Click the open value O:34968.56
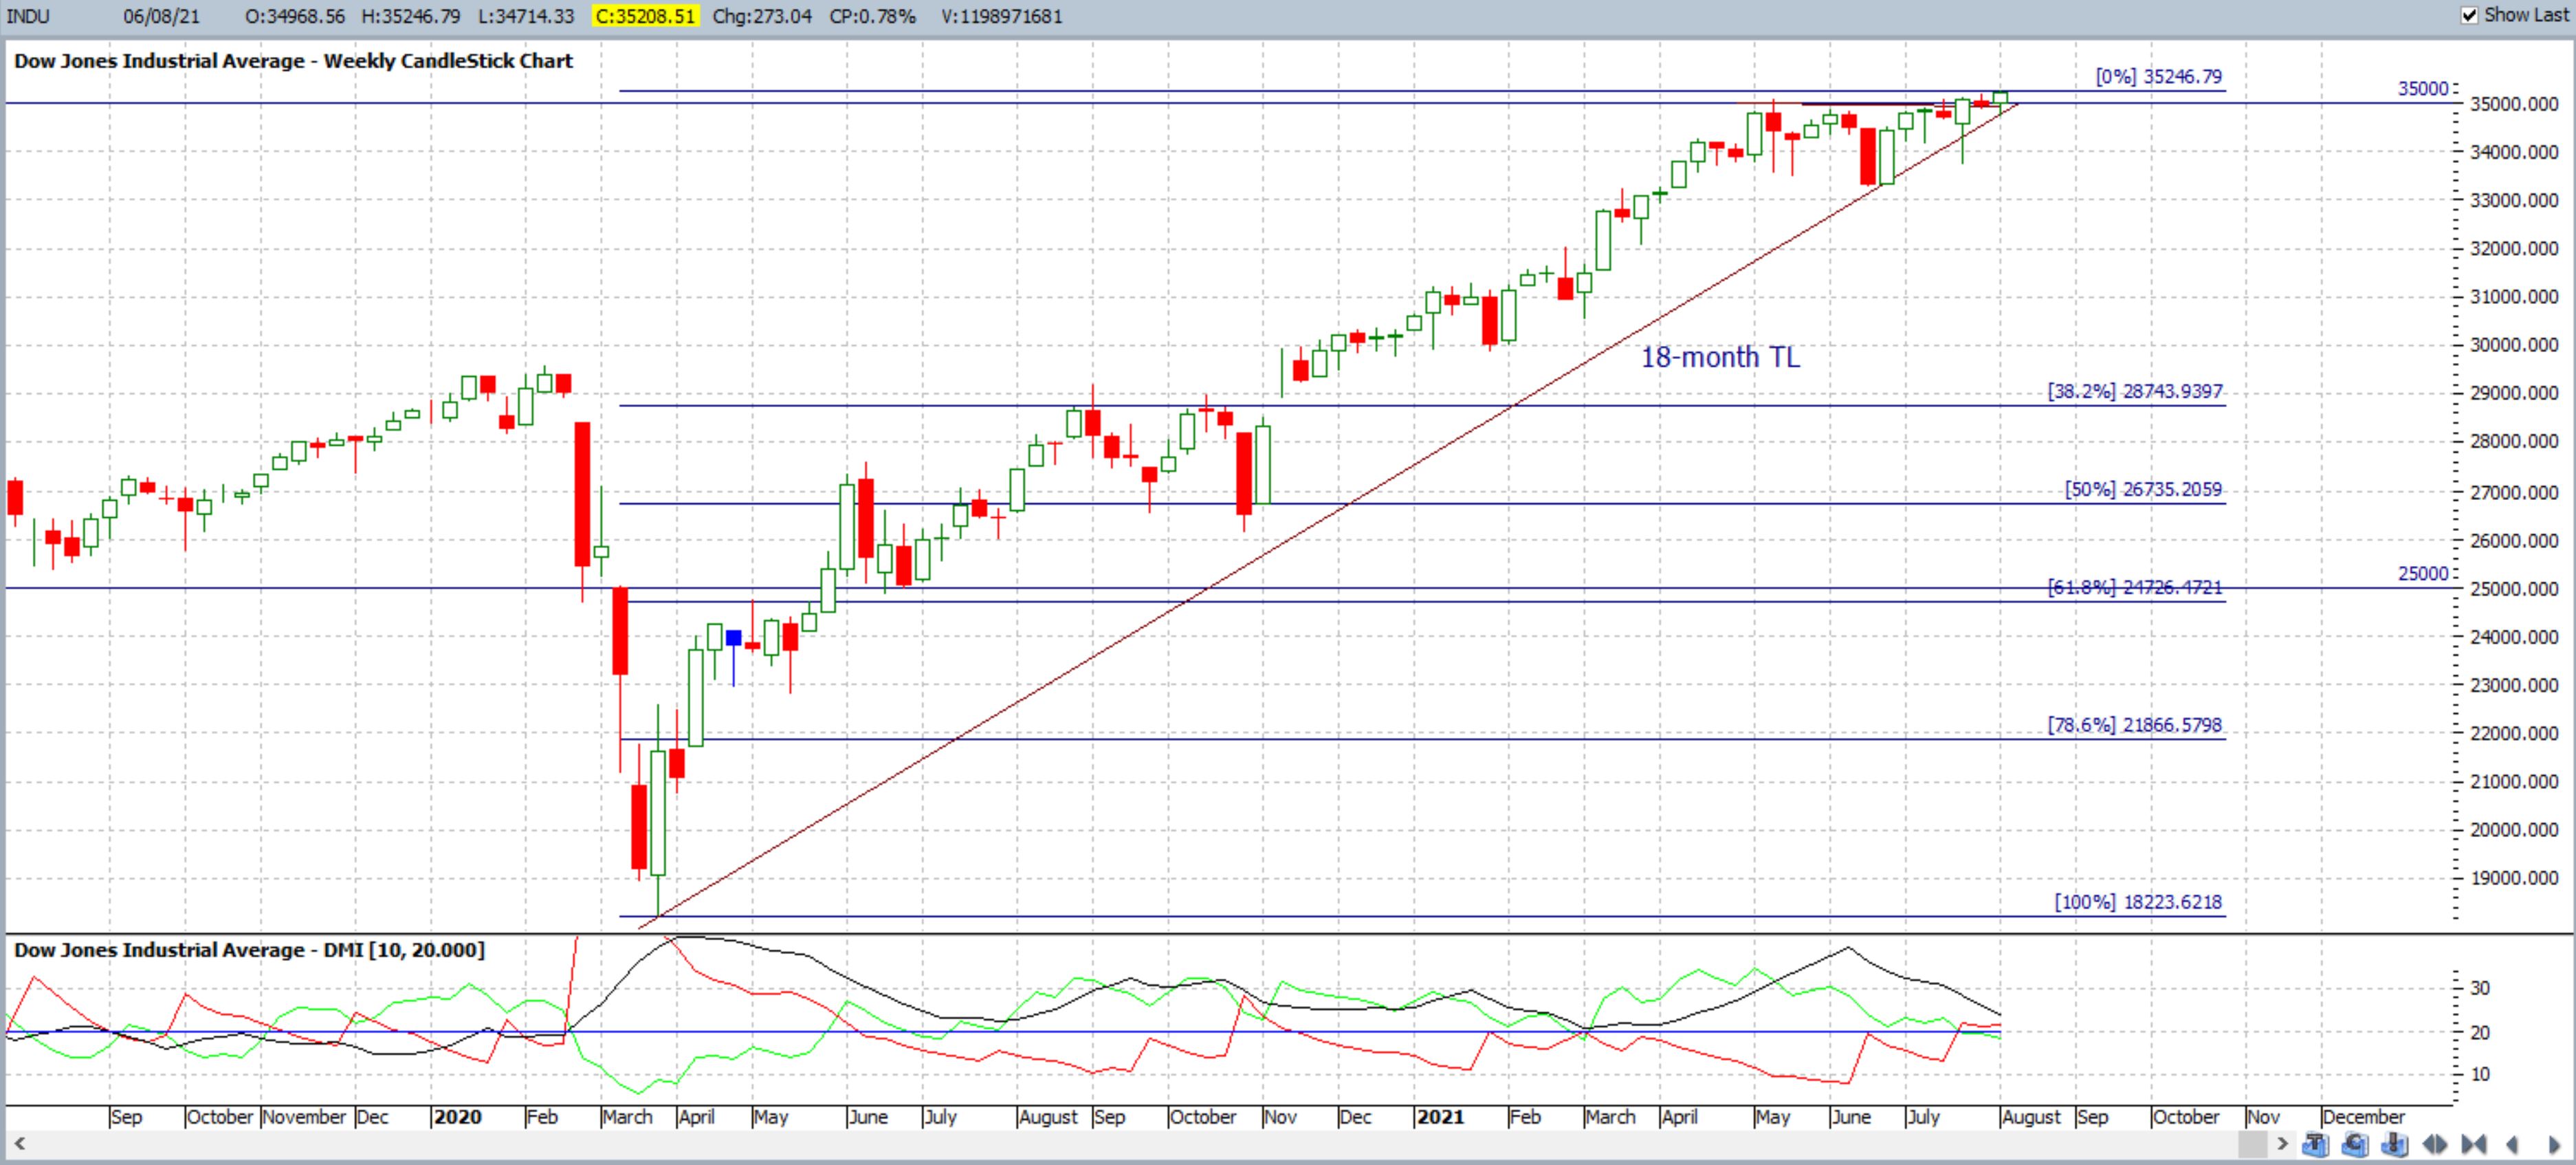The width and height of the screenshot is (2576, 1165). [x=294, y=16]
